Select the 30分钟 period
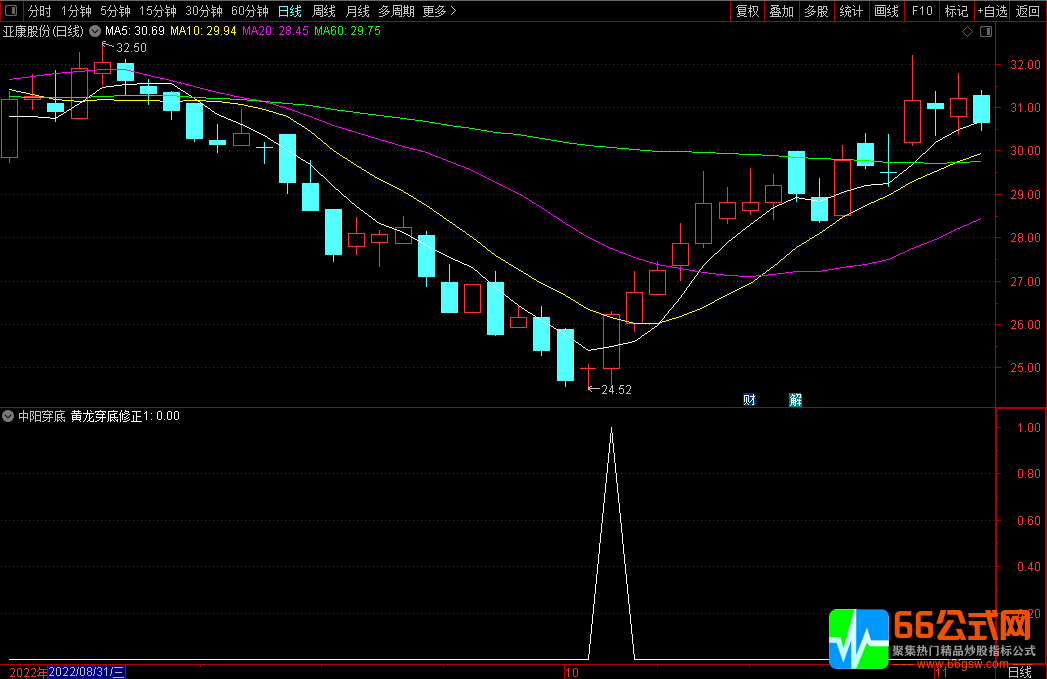This screenshot has width=1047, height=679. (204, 11)
